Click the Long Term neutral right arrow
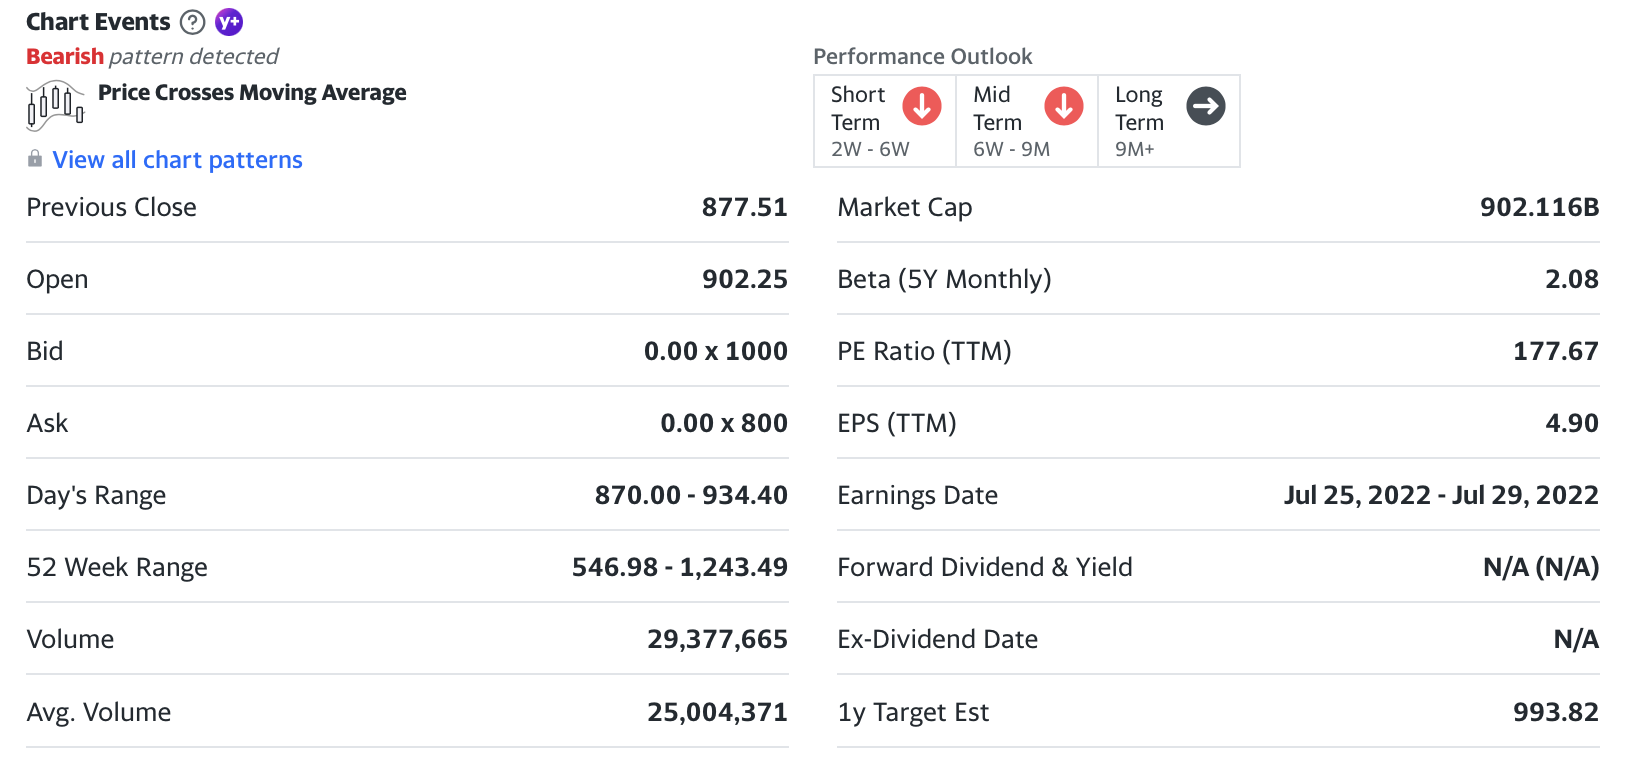Image resolution: width=1652 pixels, height=766 pixels. 1205,106
